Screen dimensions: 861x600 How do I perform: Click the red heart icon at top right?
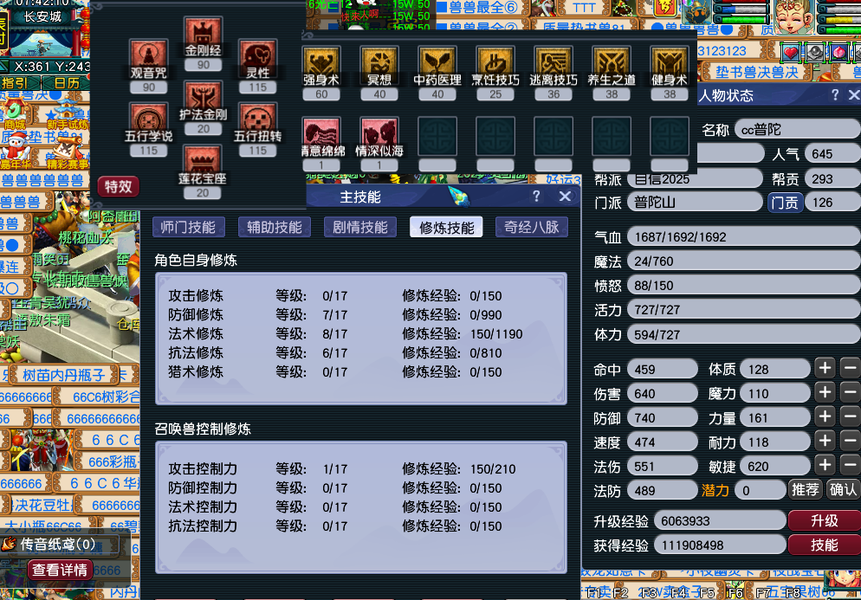(790, 53)
